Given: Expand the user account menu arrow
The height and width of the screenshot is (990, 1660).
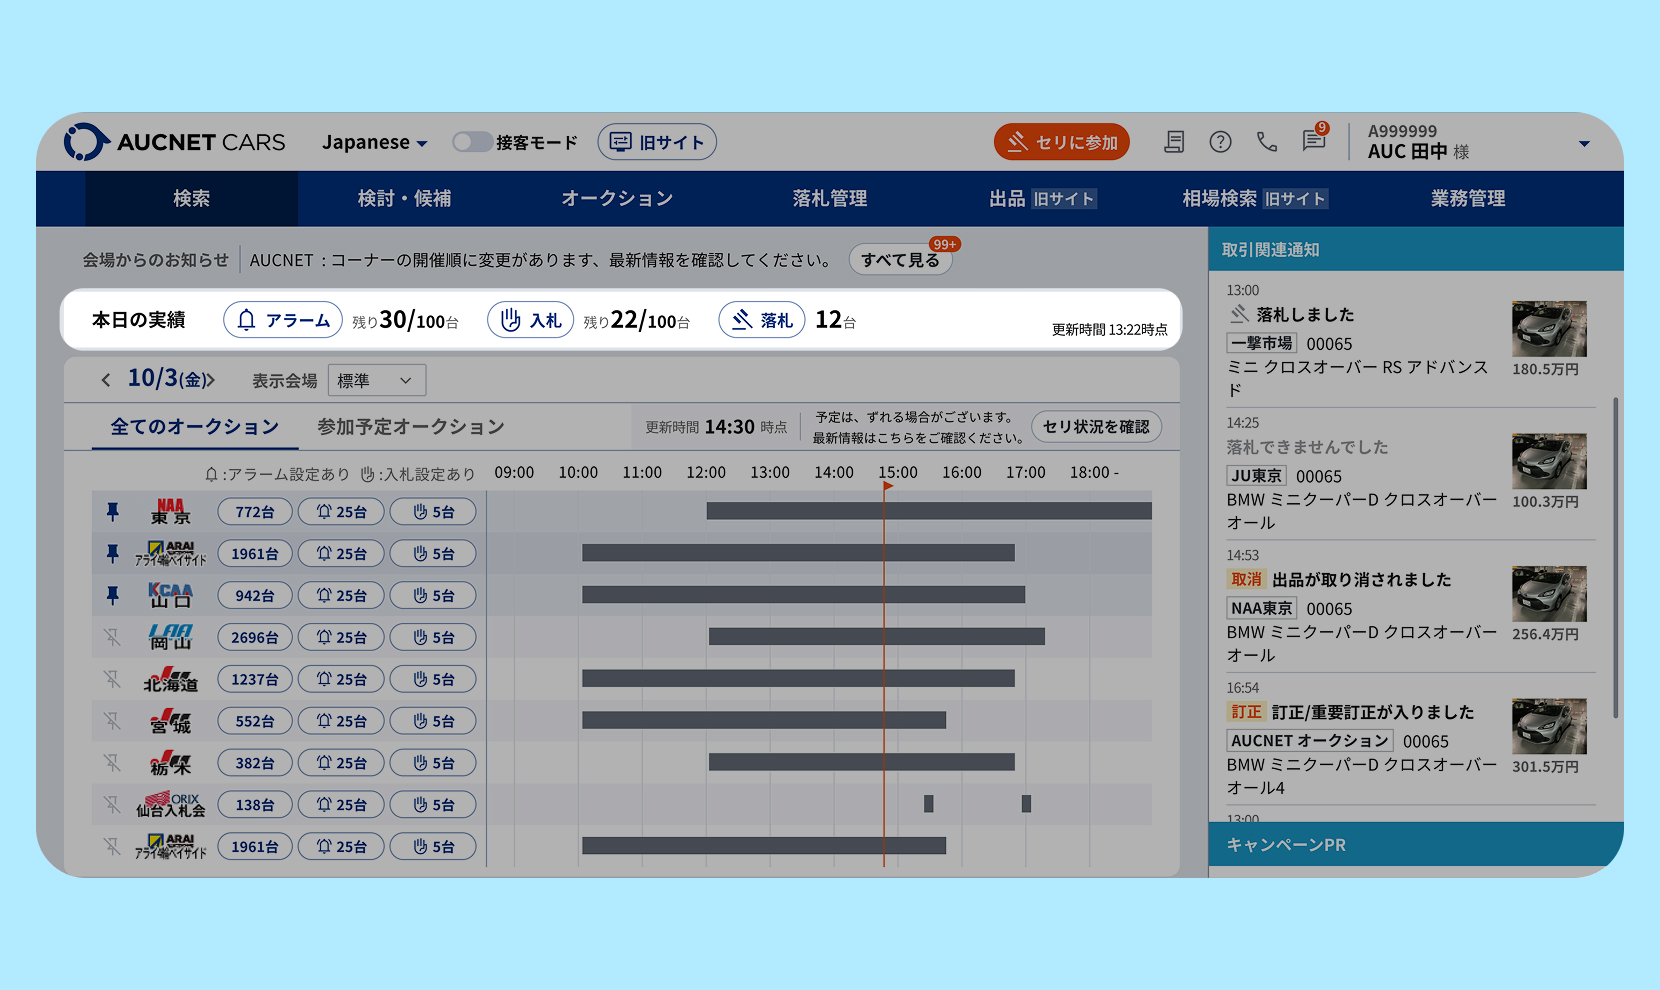Looking at the screenshot, I should [x=1584, y=144].
